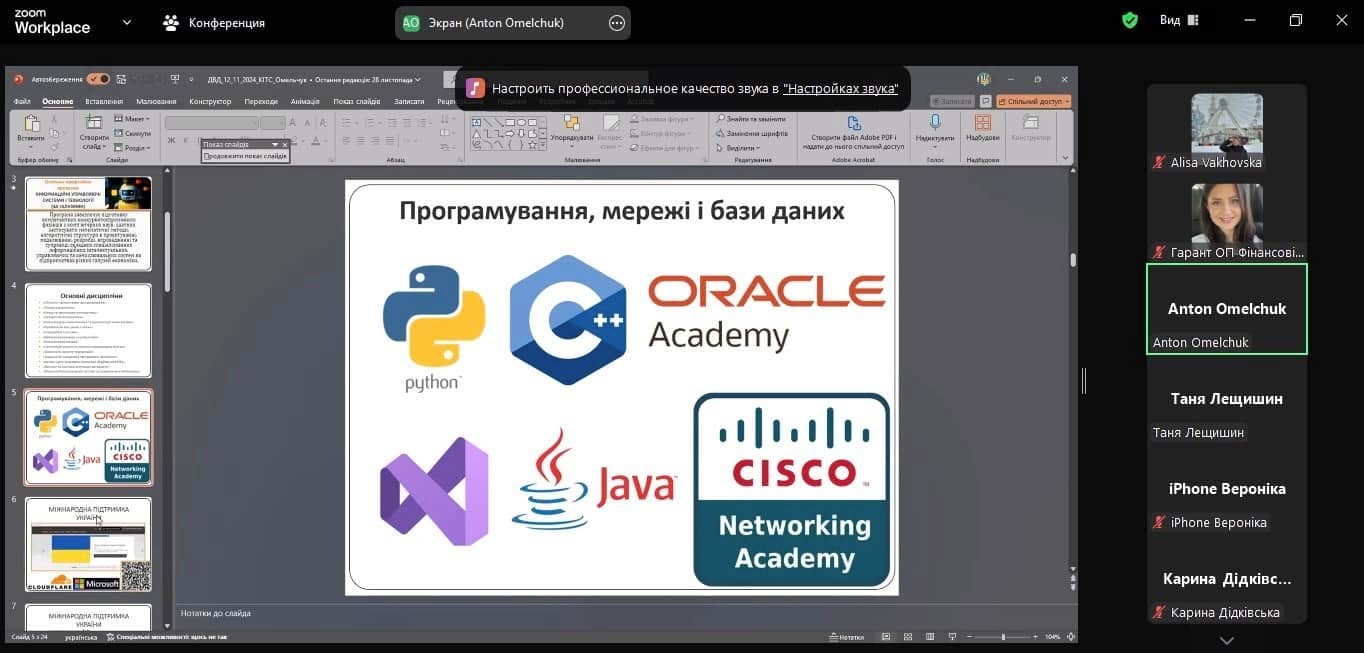Click the comments icon beside Спільний доступ
This screenshot has height=653, width=1364.
pos(986,101)
